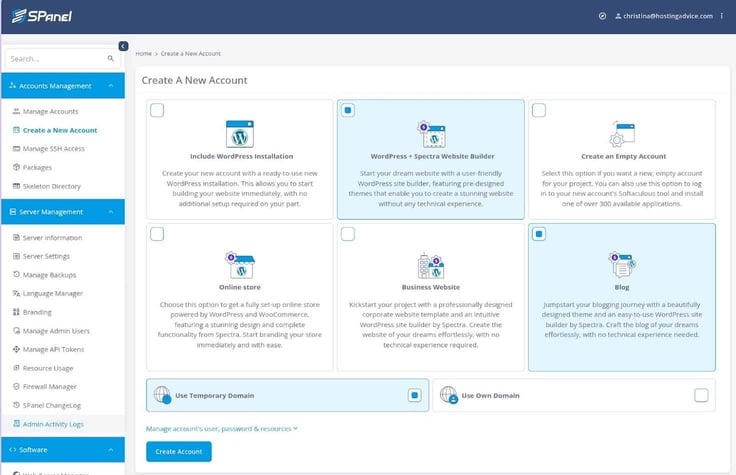Screen dimensions: 736x475
Task: Uncheck the Blog checkbox
Action: coord(539,234)
